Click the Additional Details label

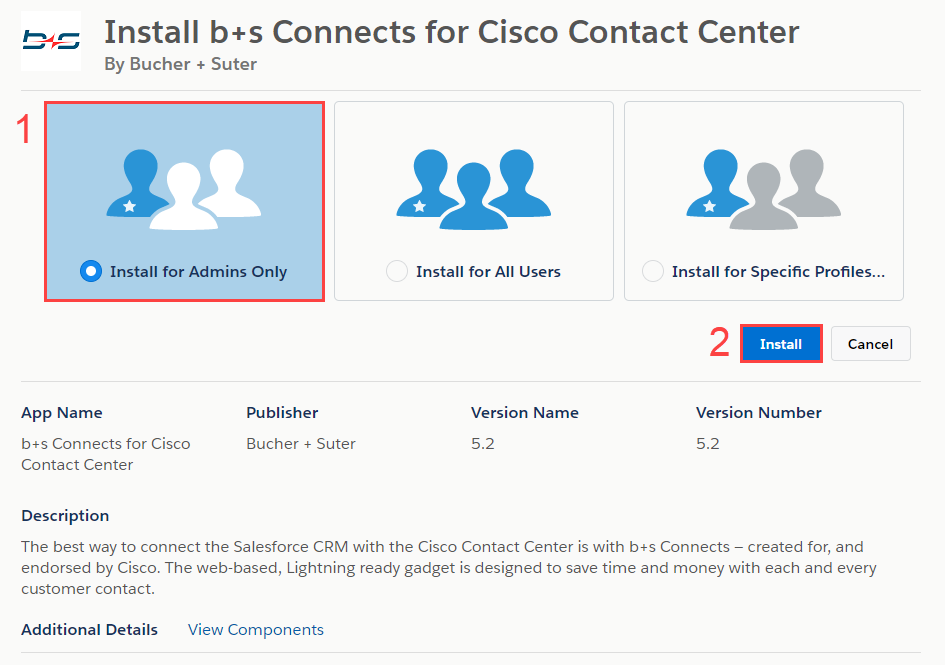[x=89, y=629]
